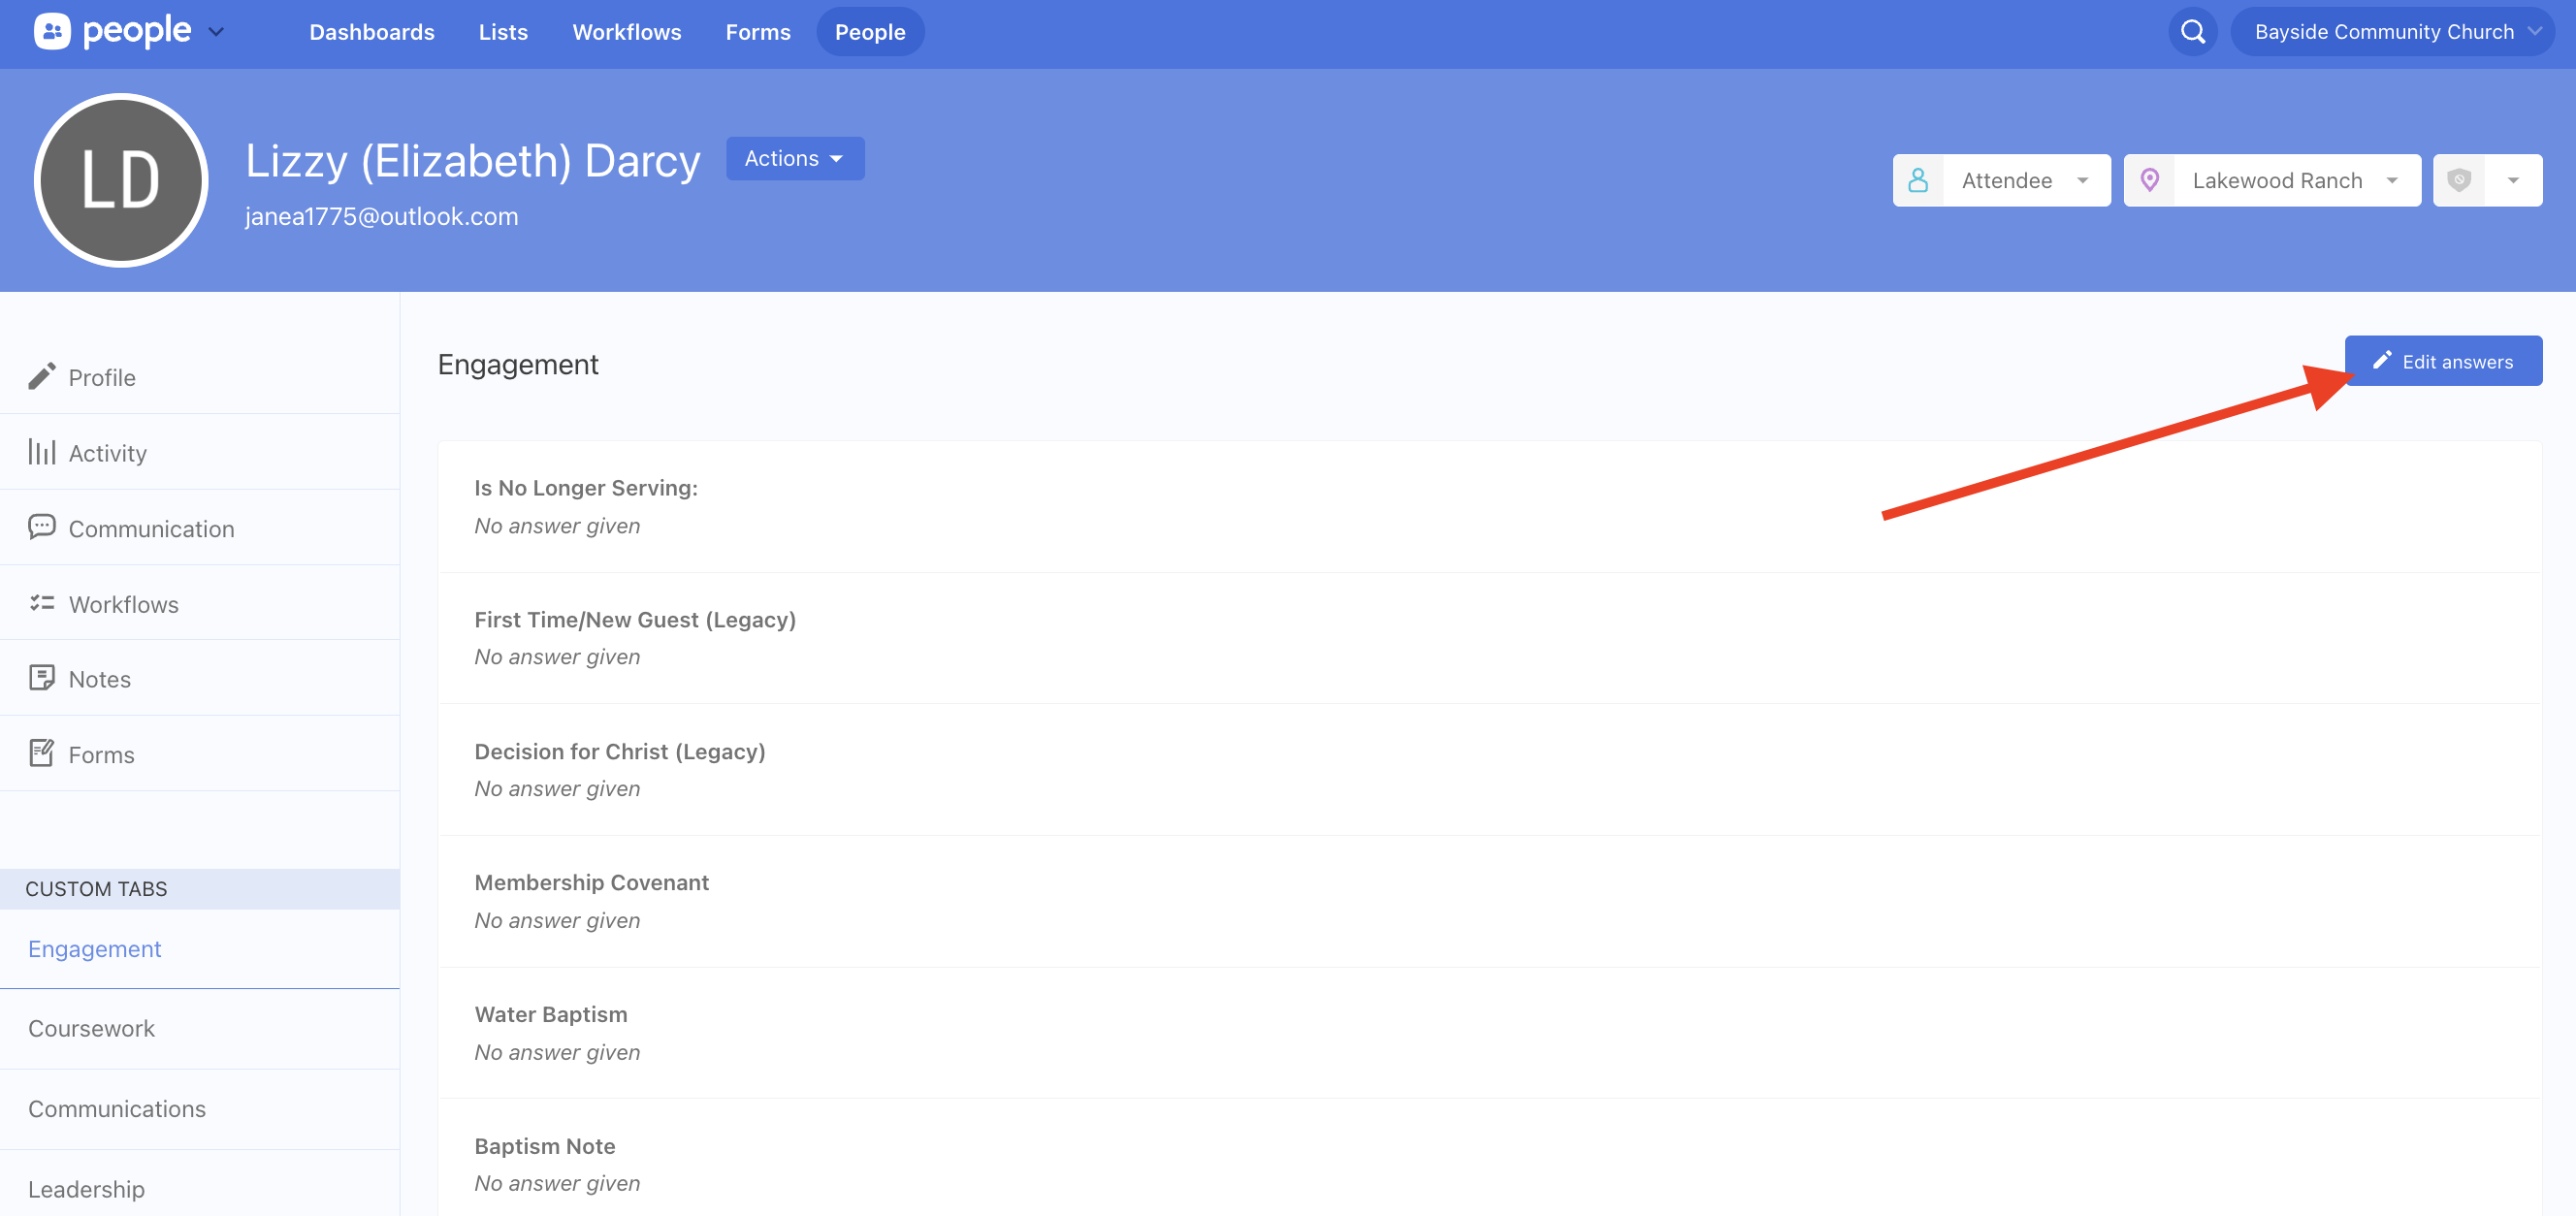The image size is (2576, 1216).
Task: Click the Profile pencil icon in sidebar
Action: coord(41,377)
